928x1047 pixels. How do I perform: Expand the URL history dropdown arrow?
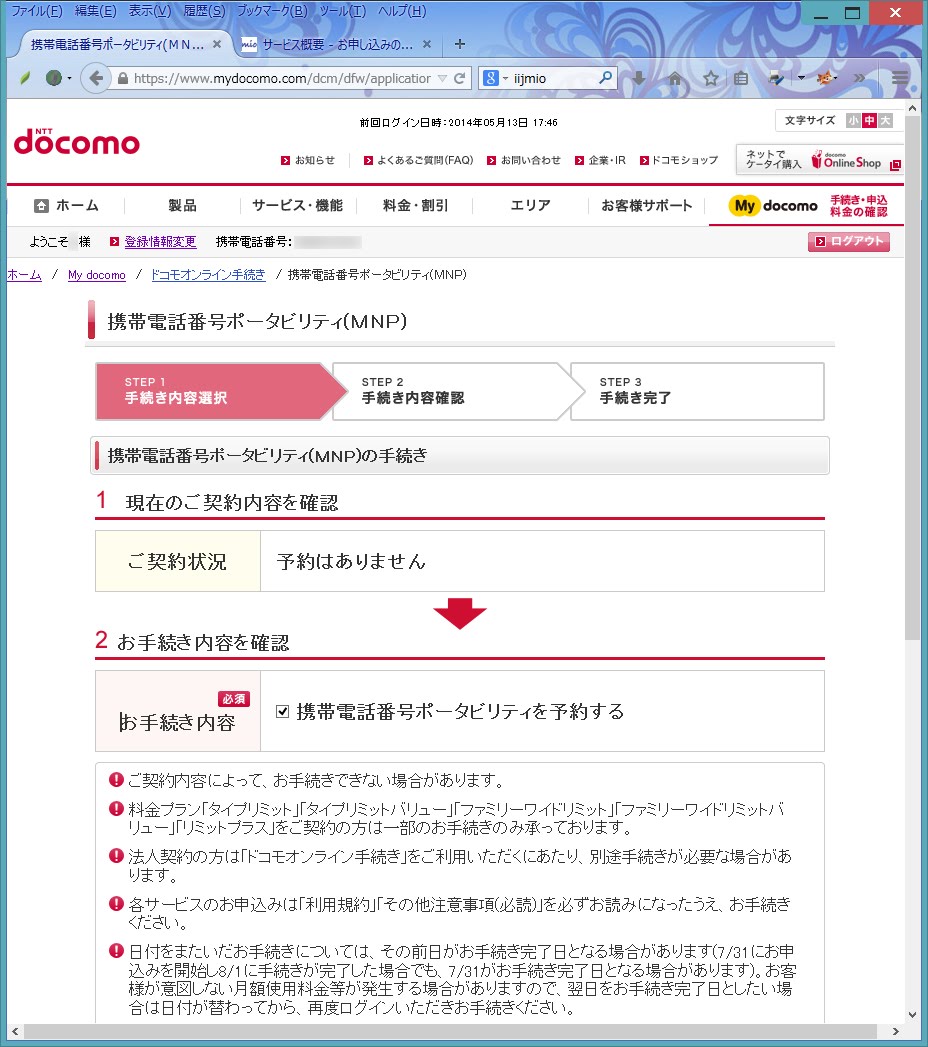point(442,78)
